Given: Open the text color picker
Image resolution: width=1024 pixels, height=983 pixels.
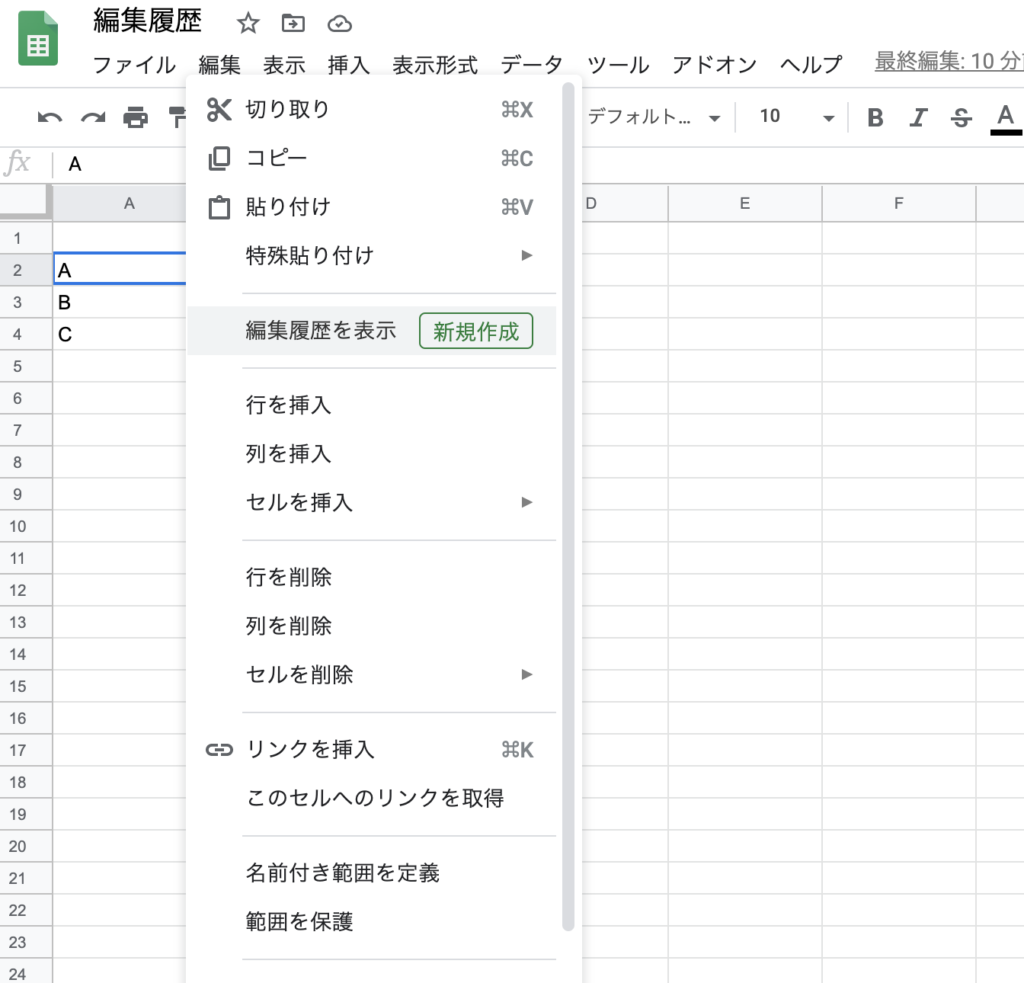Looking at the screenshot, I should (x=1006, y=118).
